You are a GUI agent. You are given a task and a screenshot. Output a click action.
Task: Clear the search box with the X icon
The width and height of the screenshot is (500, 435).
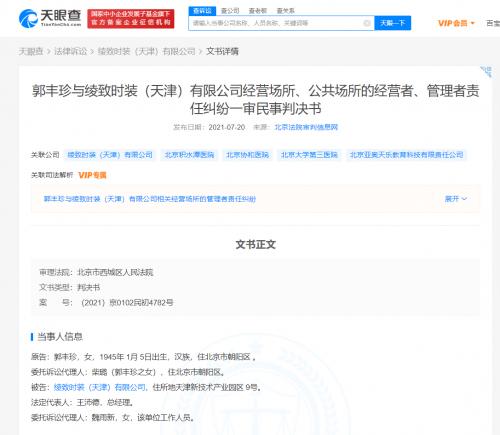(367, 23)
